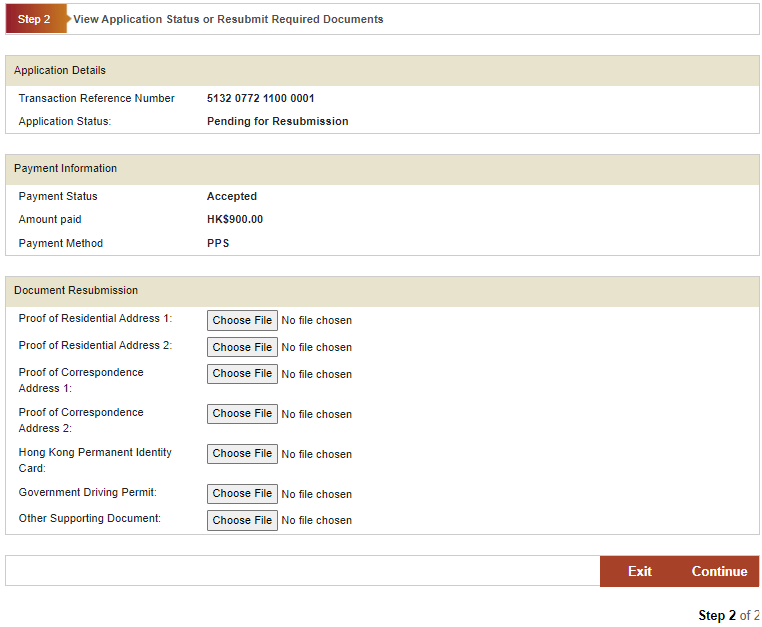762x627 pixels.
Task: Click the red Step 2 badge
Action: click(x=34, y=19)
